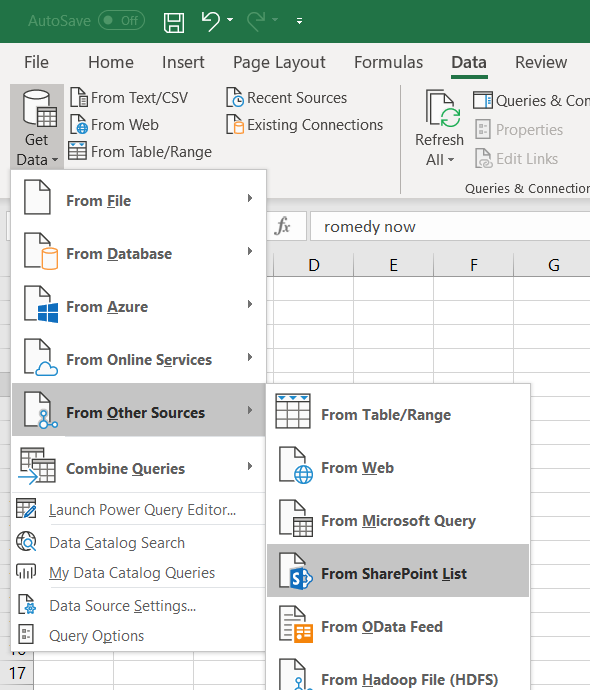Click the Insert Function fx button
The height and width of the screenshot is (690, 590).
pos(282,226)
